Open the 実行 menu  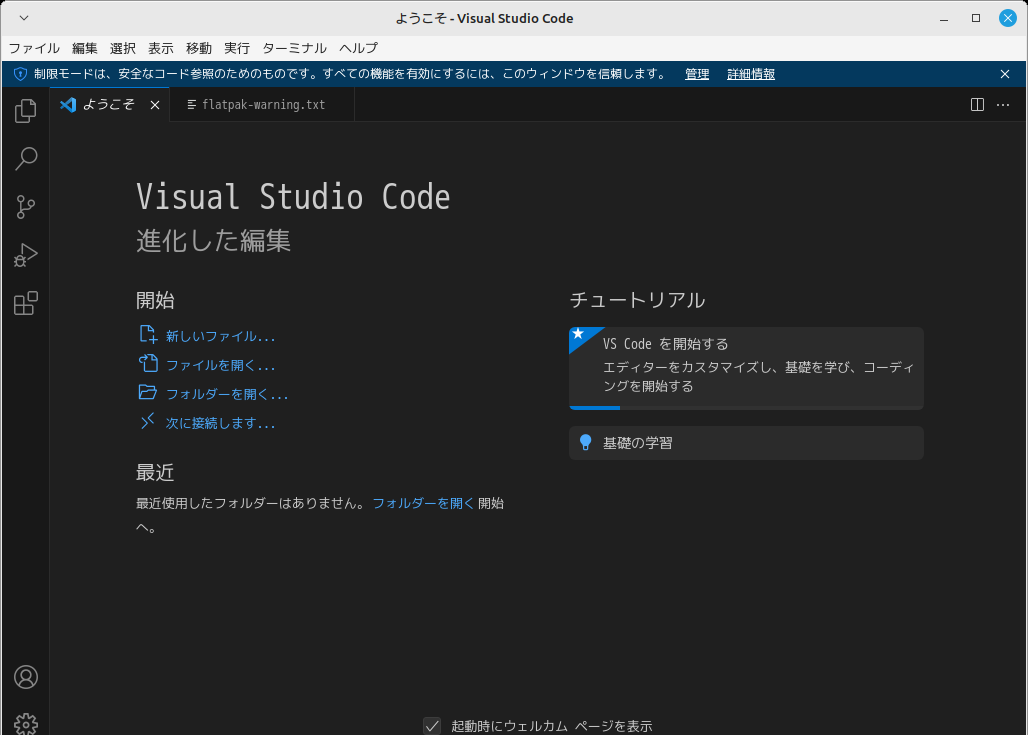[x=237, y=48]
